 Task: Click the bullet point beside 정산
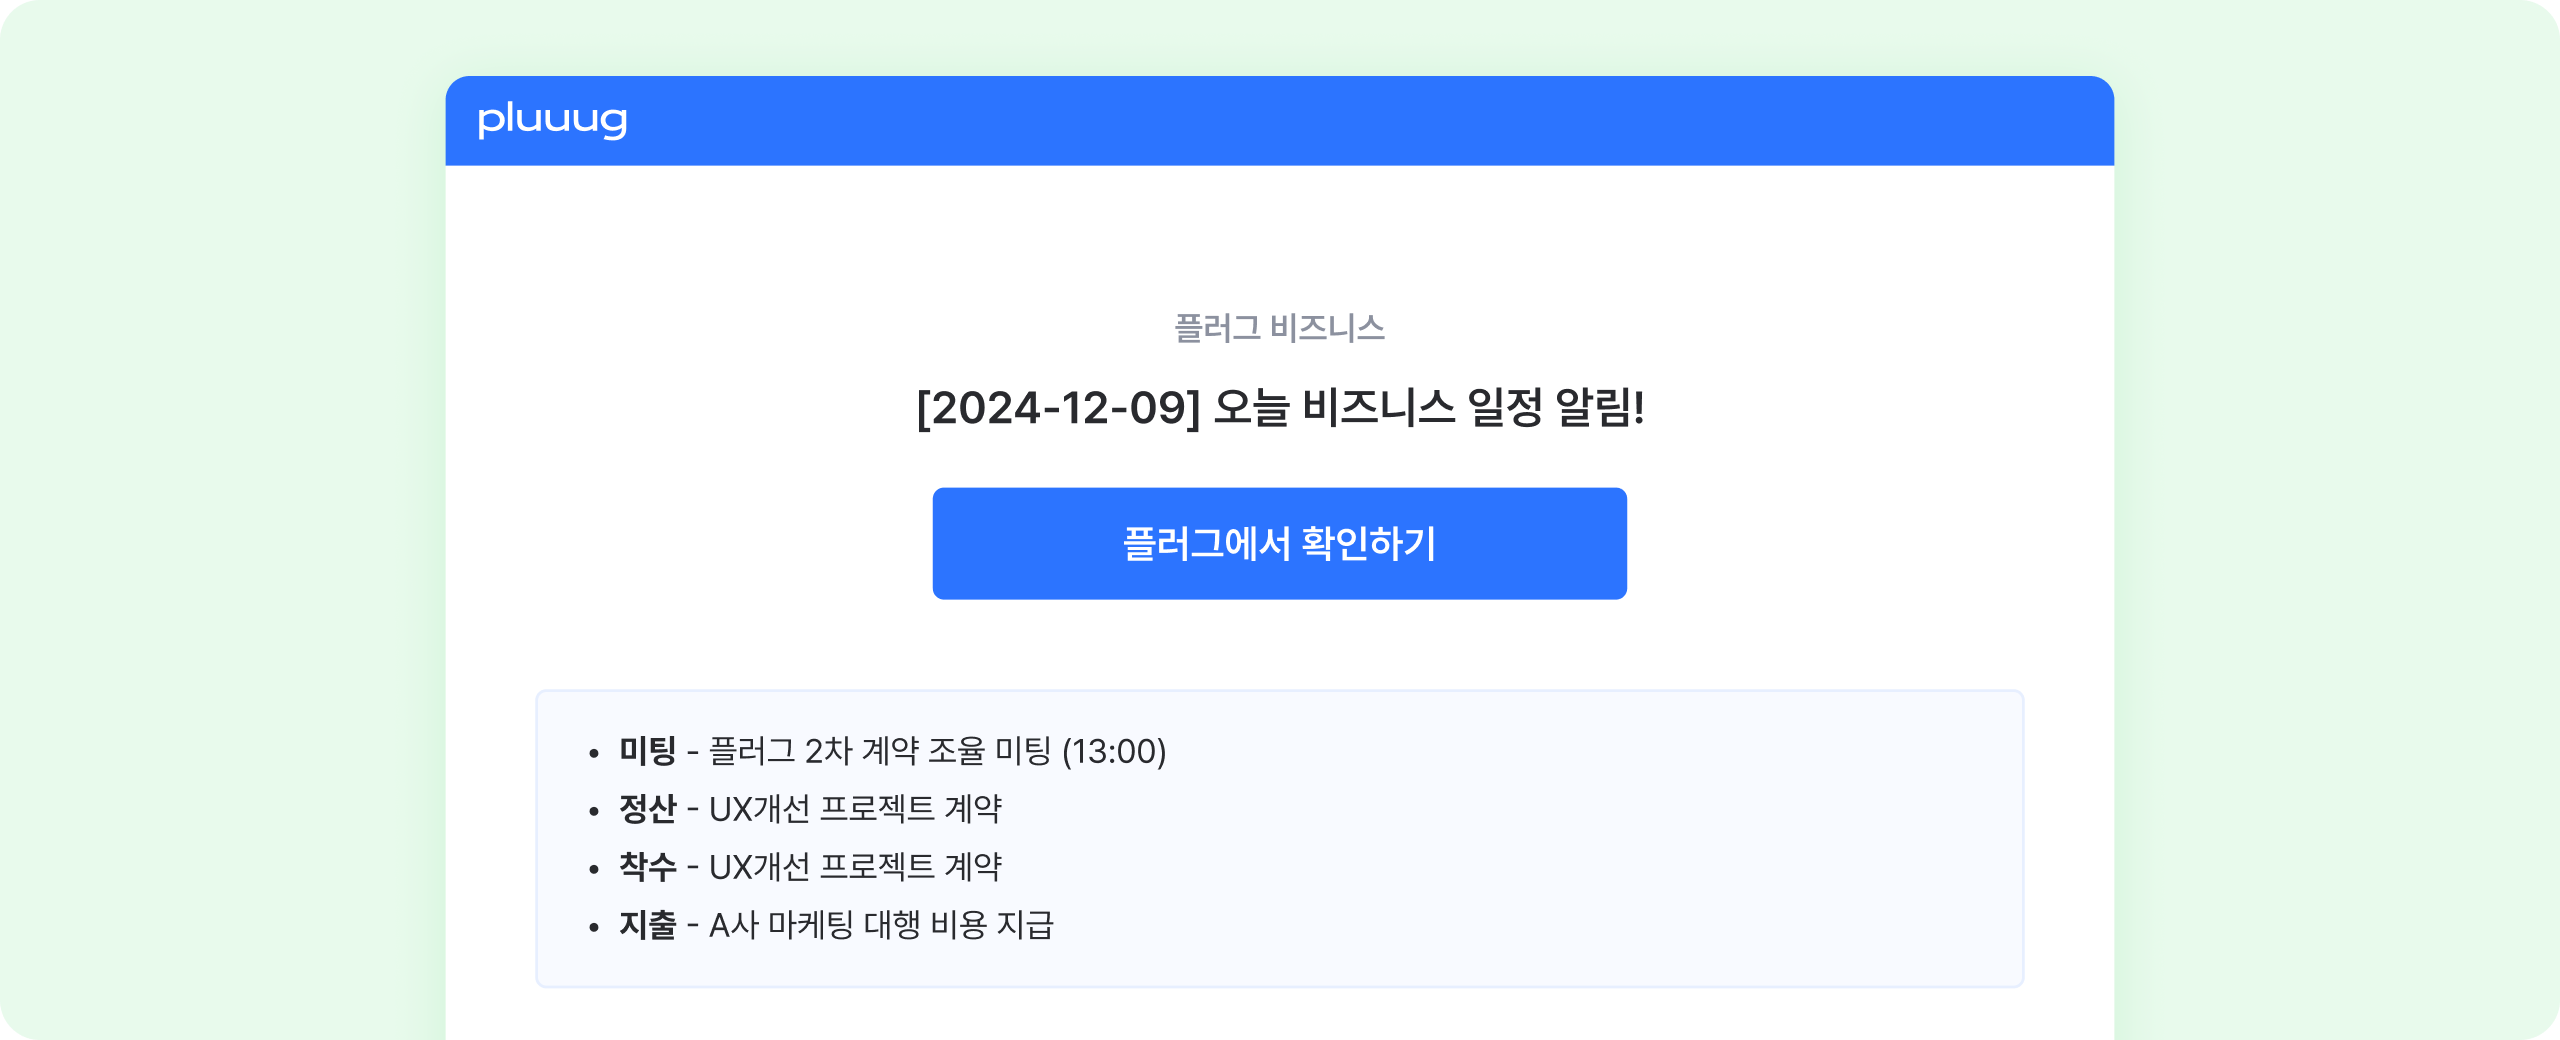[594, 811]
